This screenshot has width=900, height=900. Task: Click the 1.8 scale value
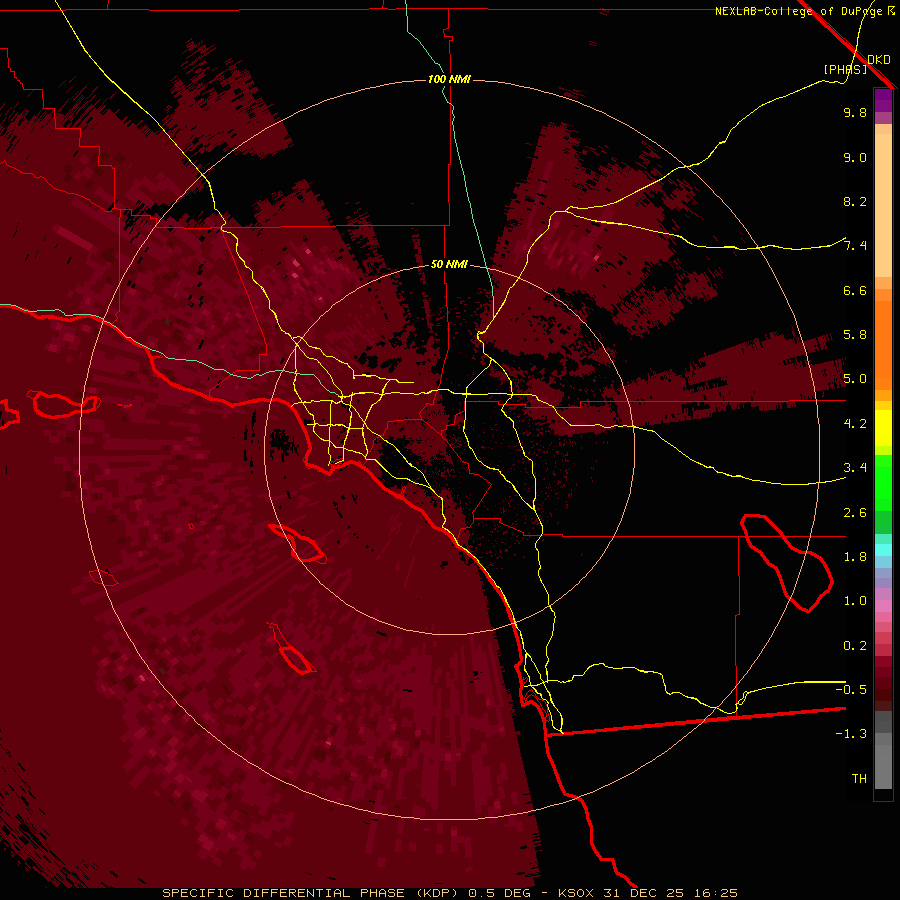pyautogui.click(x=855, y=557)
